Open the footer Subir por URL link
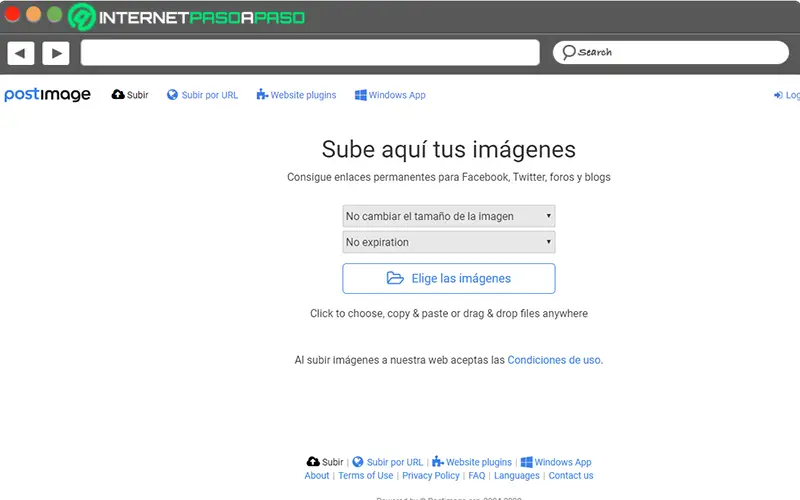 pos(395,462)
